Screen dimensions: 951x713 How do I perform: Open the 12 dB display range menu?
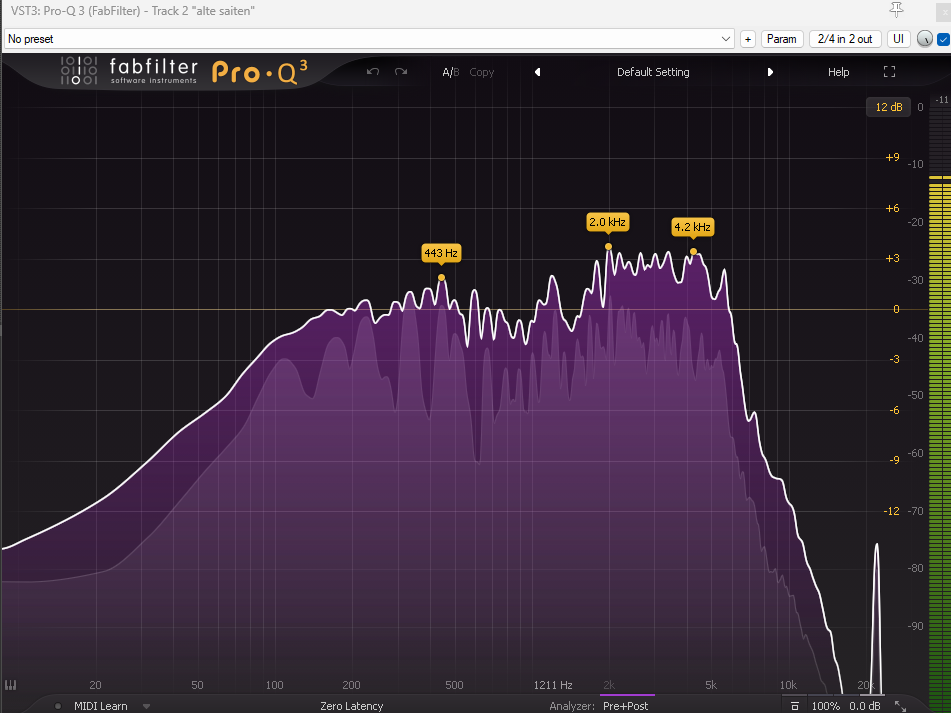(887, 107)
